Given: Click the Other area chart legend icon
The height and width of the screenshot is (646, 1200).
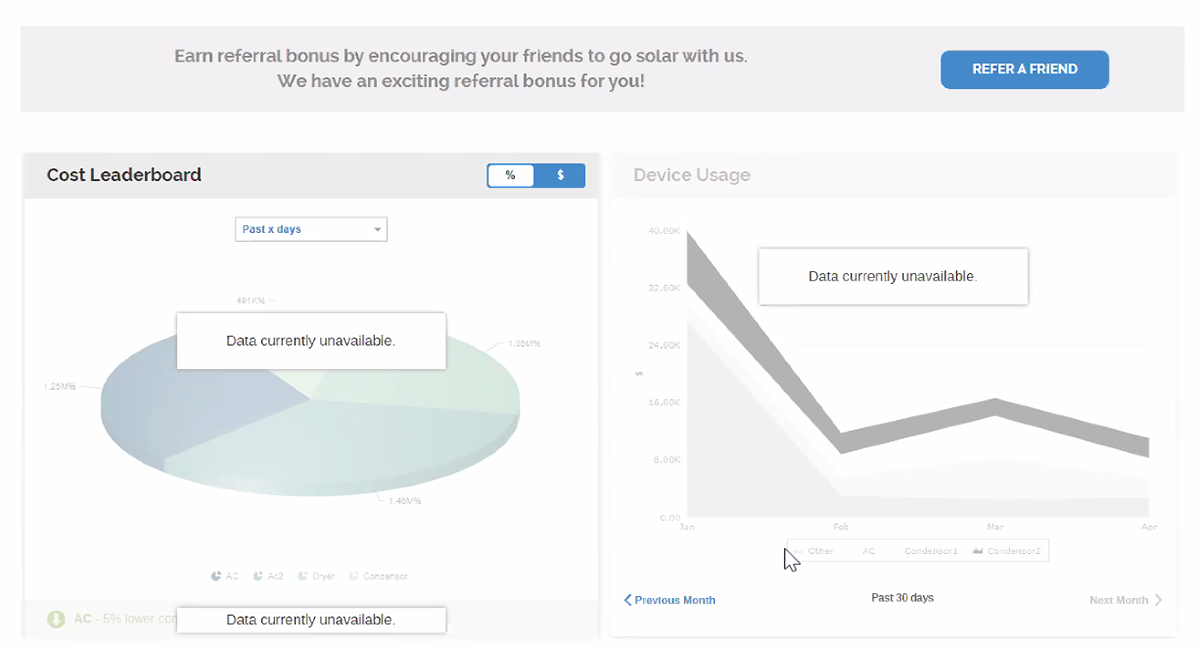Looking at the screenshot, I should tap(798, 551).
